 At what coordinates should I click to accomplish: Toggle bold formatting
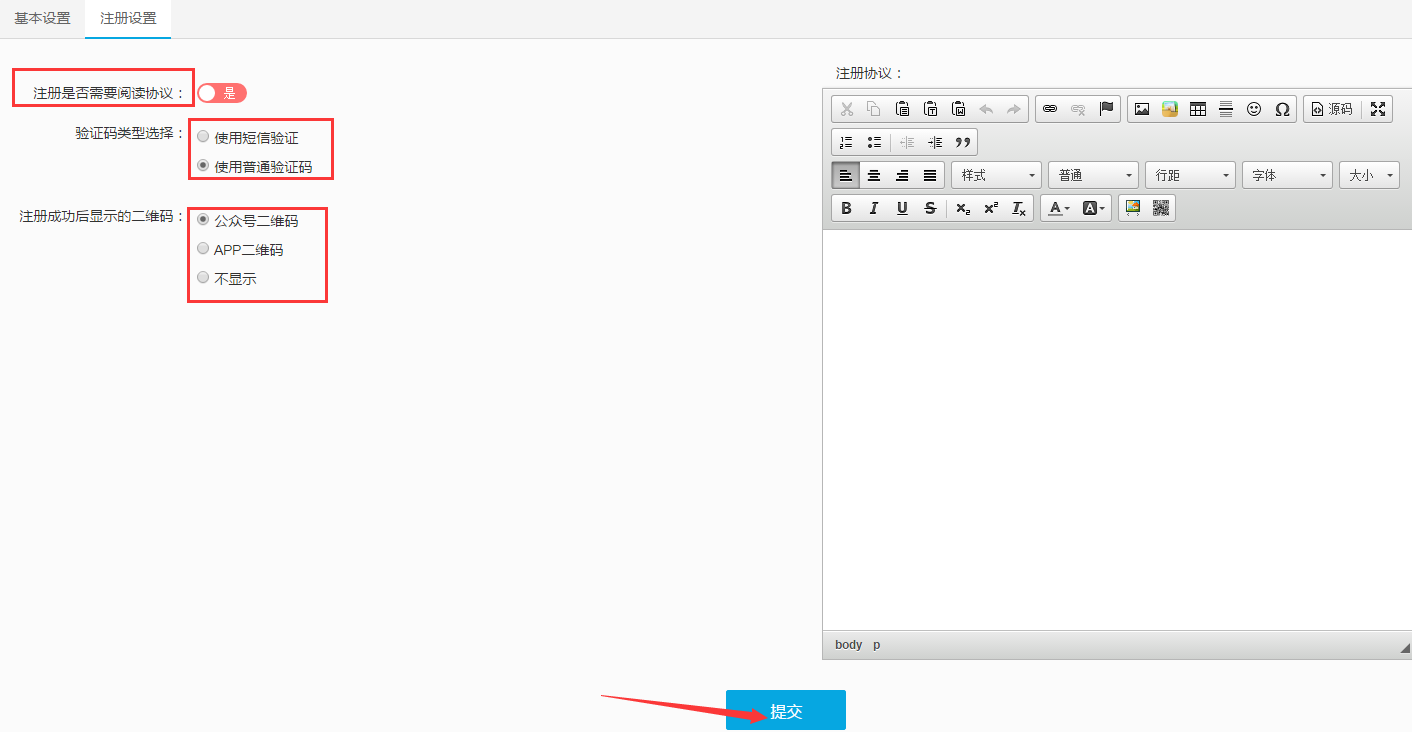846,208
